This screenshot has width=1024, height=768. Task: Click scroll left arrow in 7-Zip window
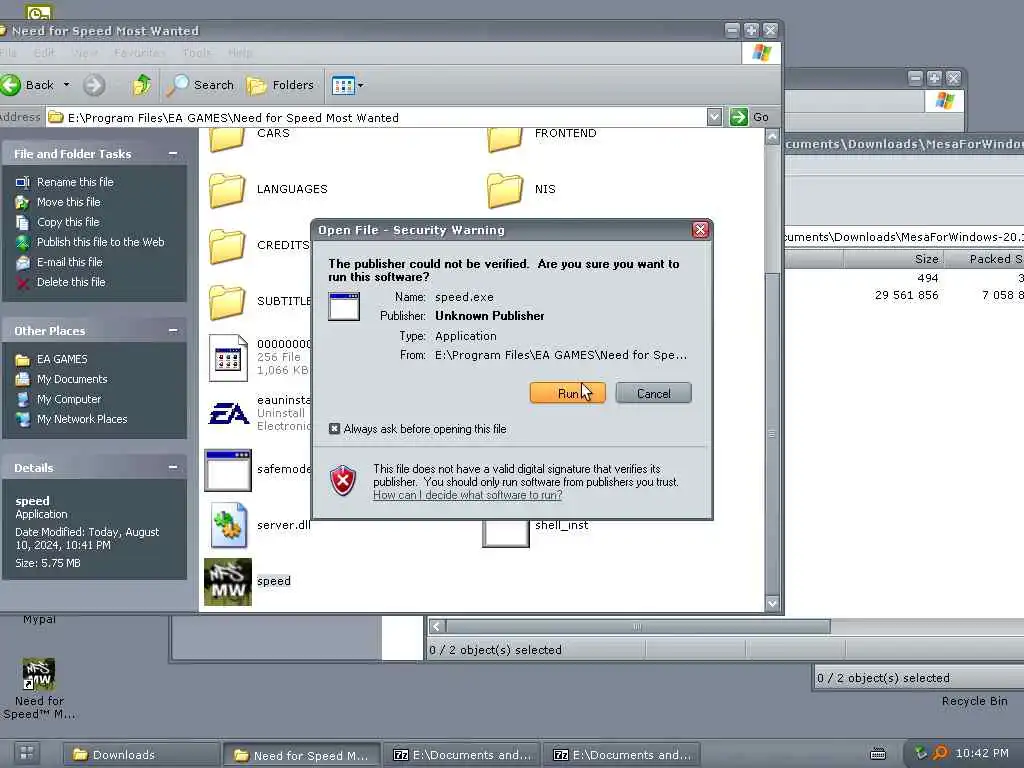(x=437, y=626)
